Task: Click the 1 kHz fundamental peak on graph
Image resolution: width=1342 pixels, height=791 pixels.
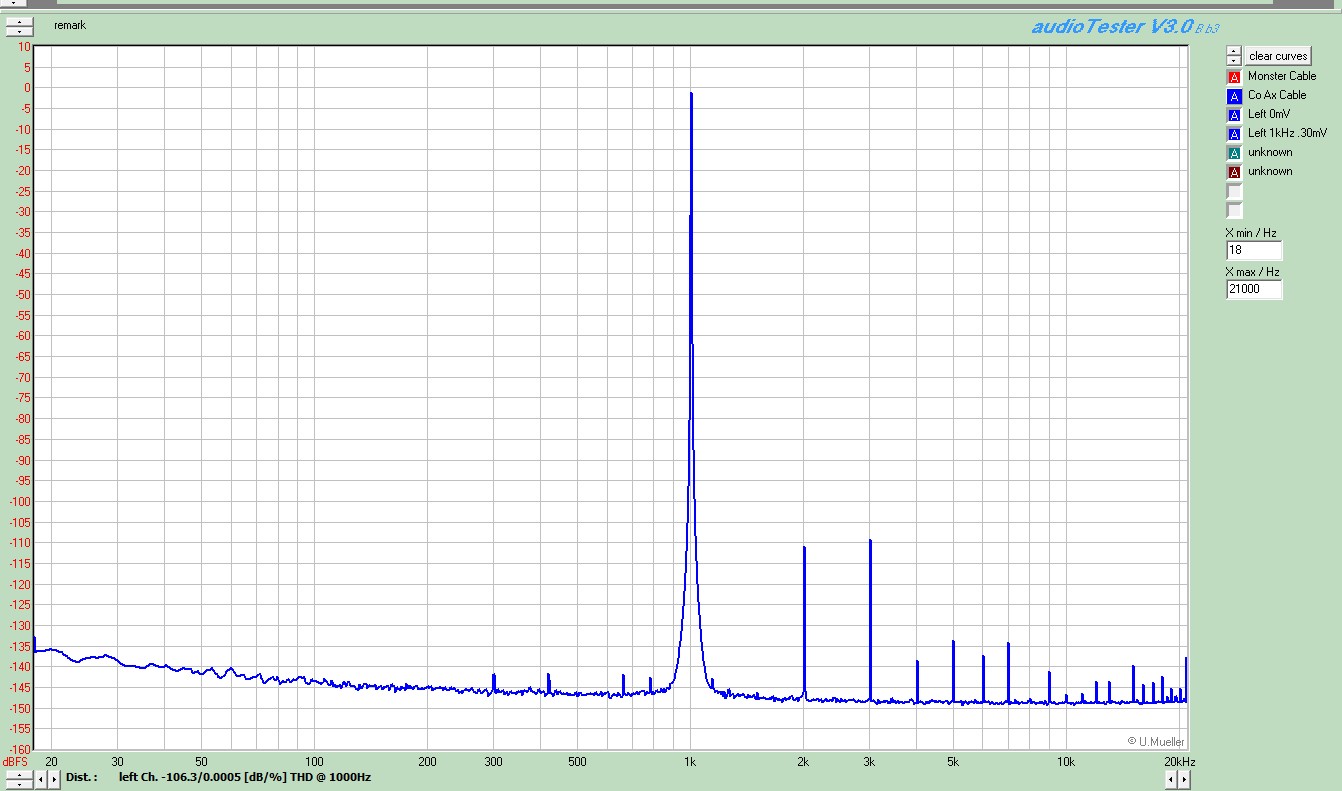Action: [x=691, y=94]
